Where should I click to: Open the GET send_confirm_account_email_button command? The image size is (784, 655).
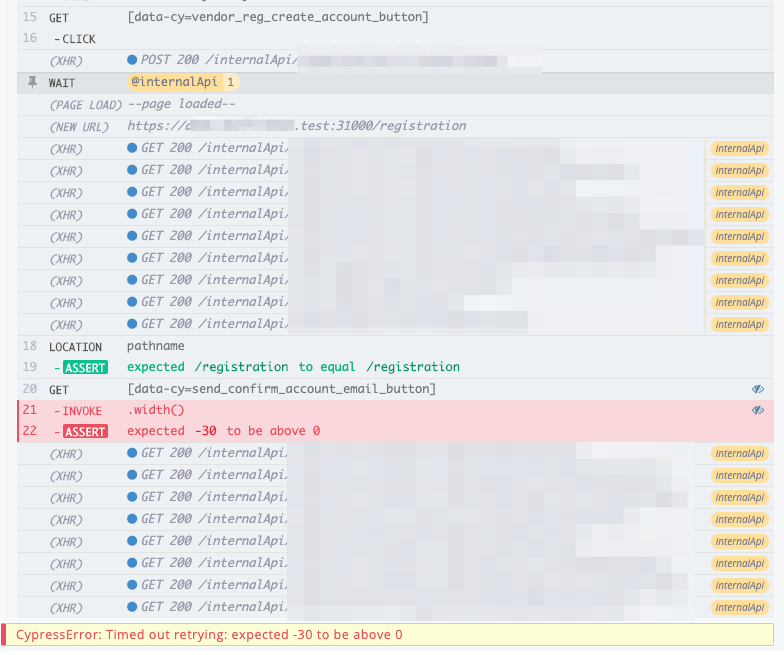pos(395,389)
